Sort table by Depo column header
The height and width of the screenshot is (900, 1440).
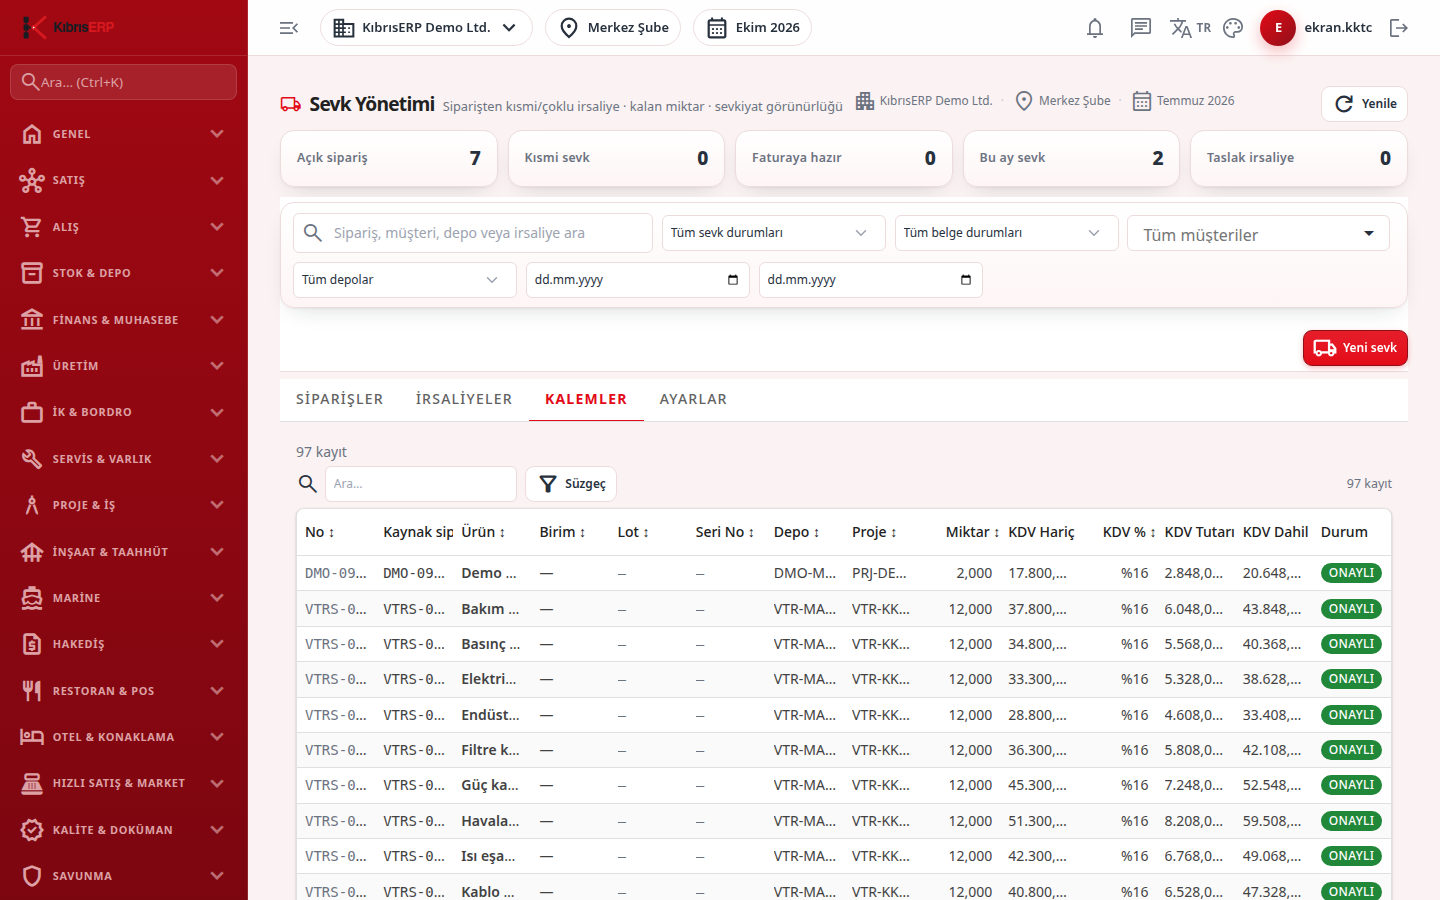pos(797,532)
